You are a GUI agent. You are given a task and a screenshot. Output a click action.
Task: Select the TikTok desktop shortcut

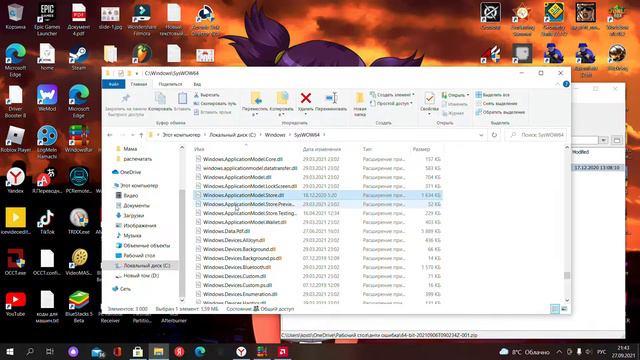click(x=47, y=222)
